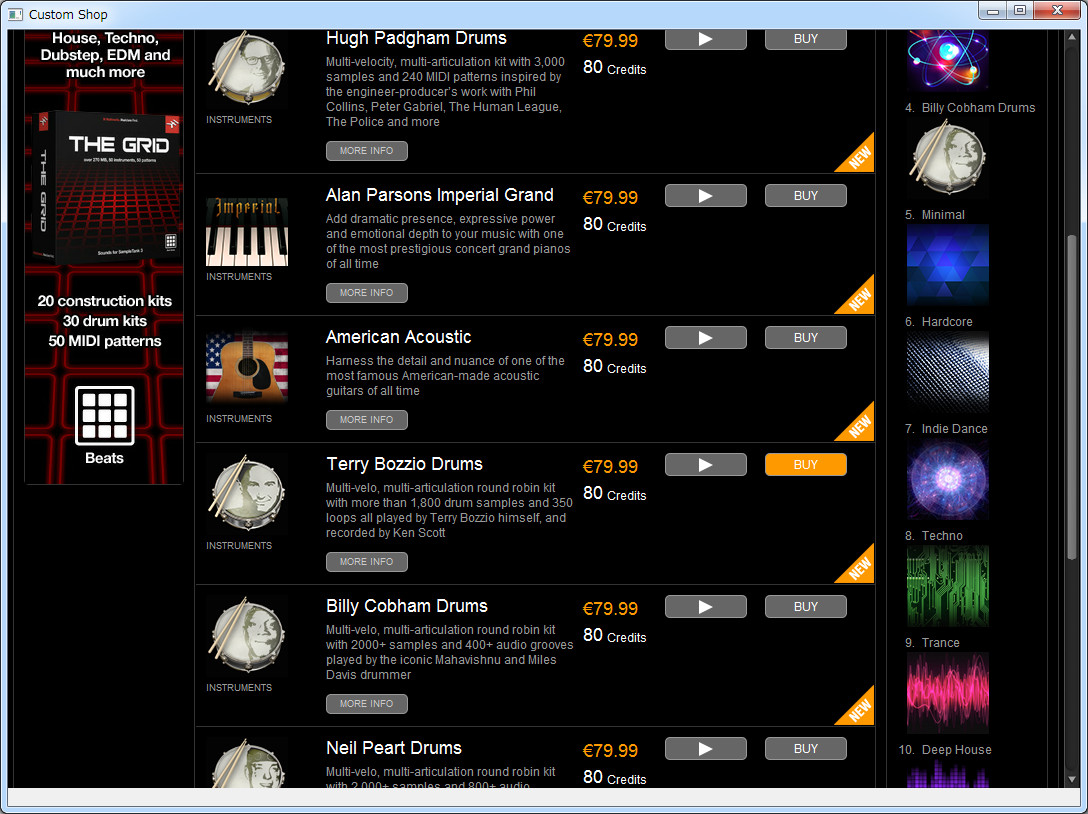This screenshot has height=814, width=1088.
Task: Open MORE INFO for Terry Bozzio Drums
Action: [x=366, y=561]
